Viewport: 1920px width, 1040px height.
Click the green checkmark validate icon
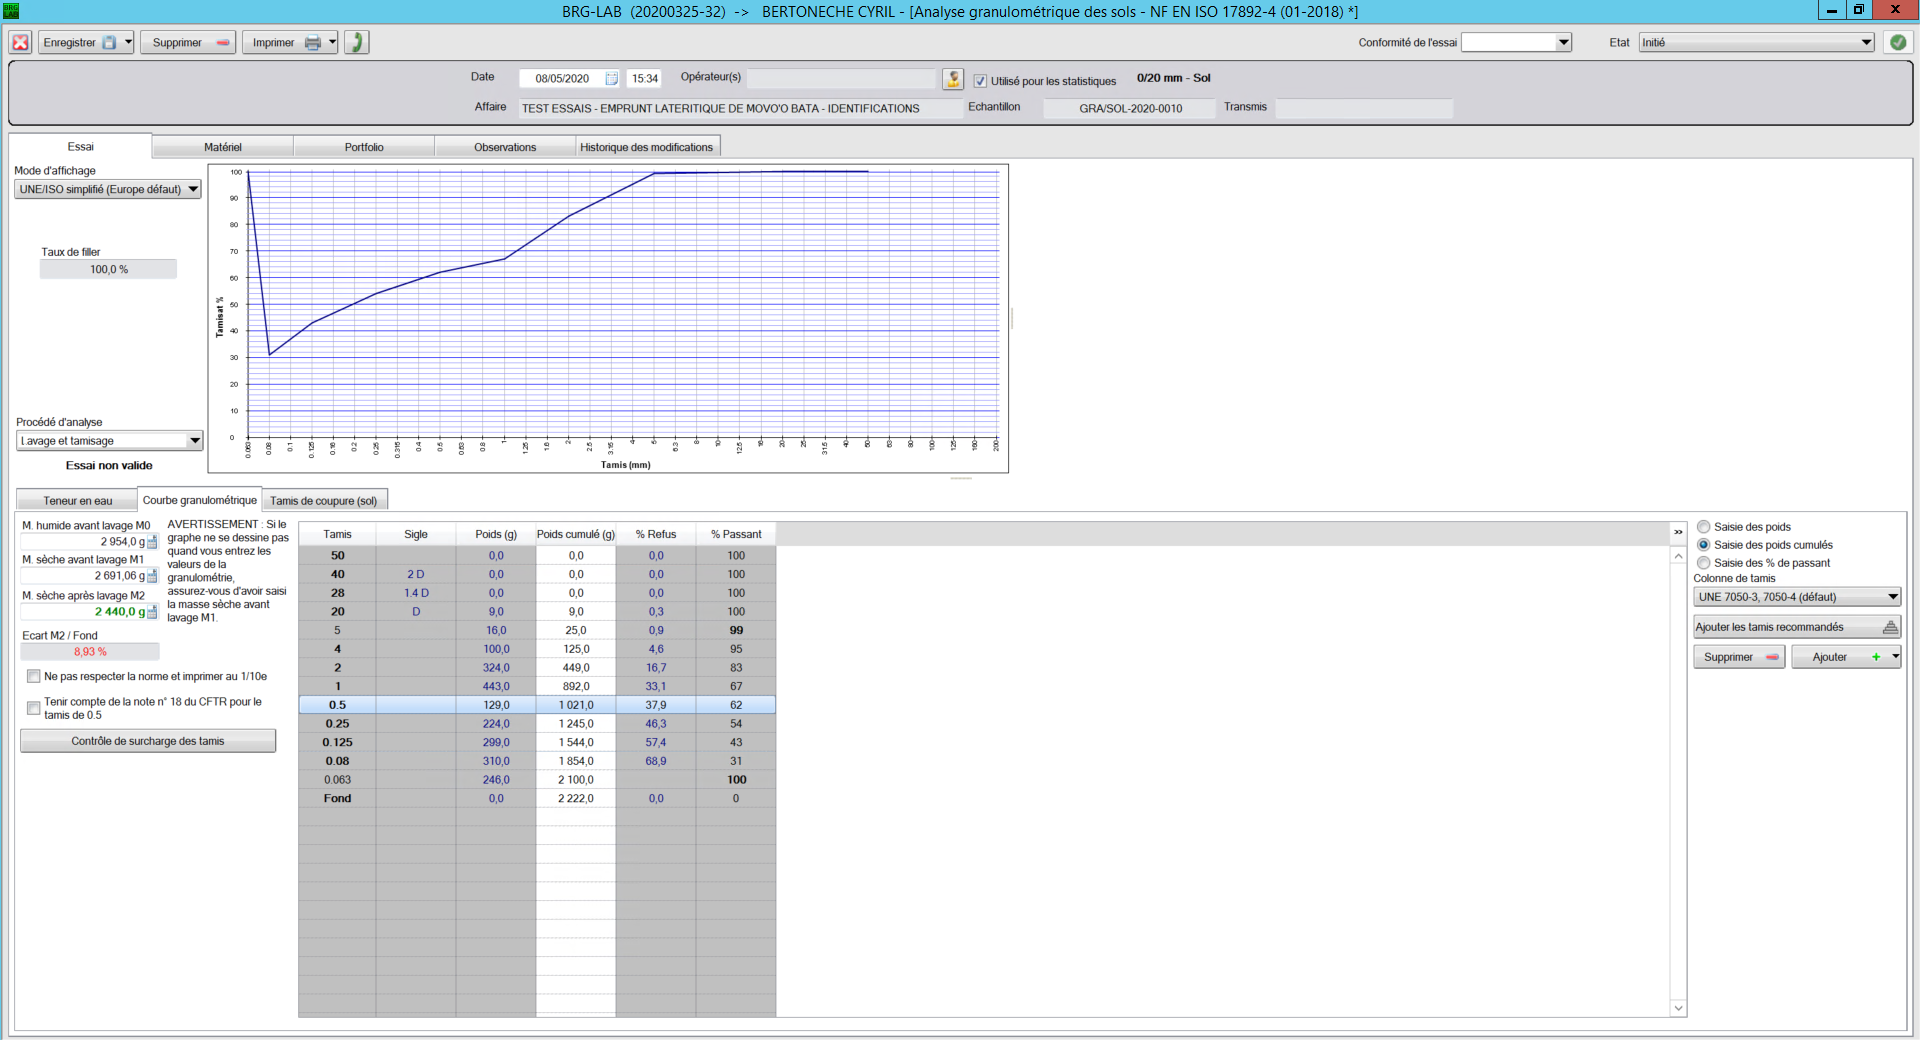(x=1897, y=43)
